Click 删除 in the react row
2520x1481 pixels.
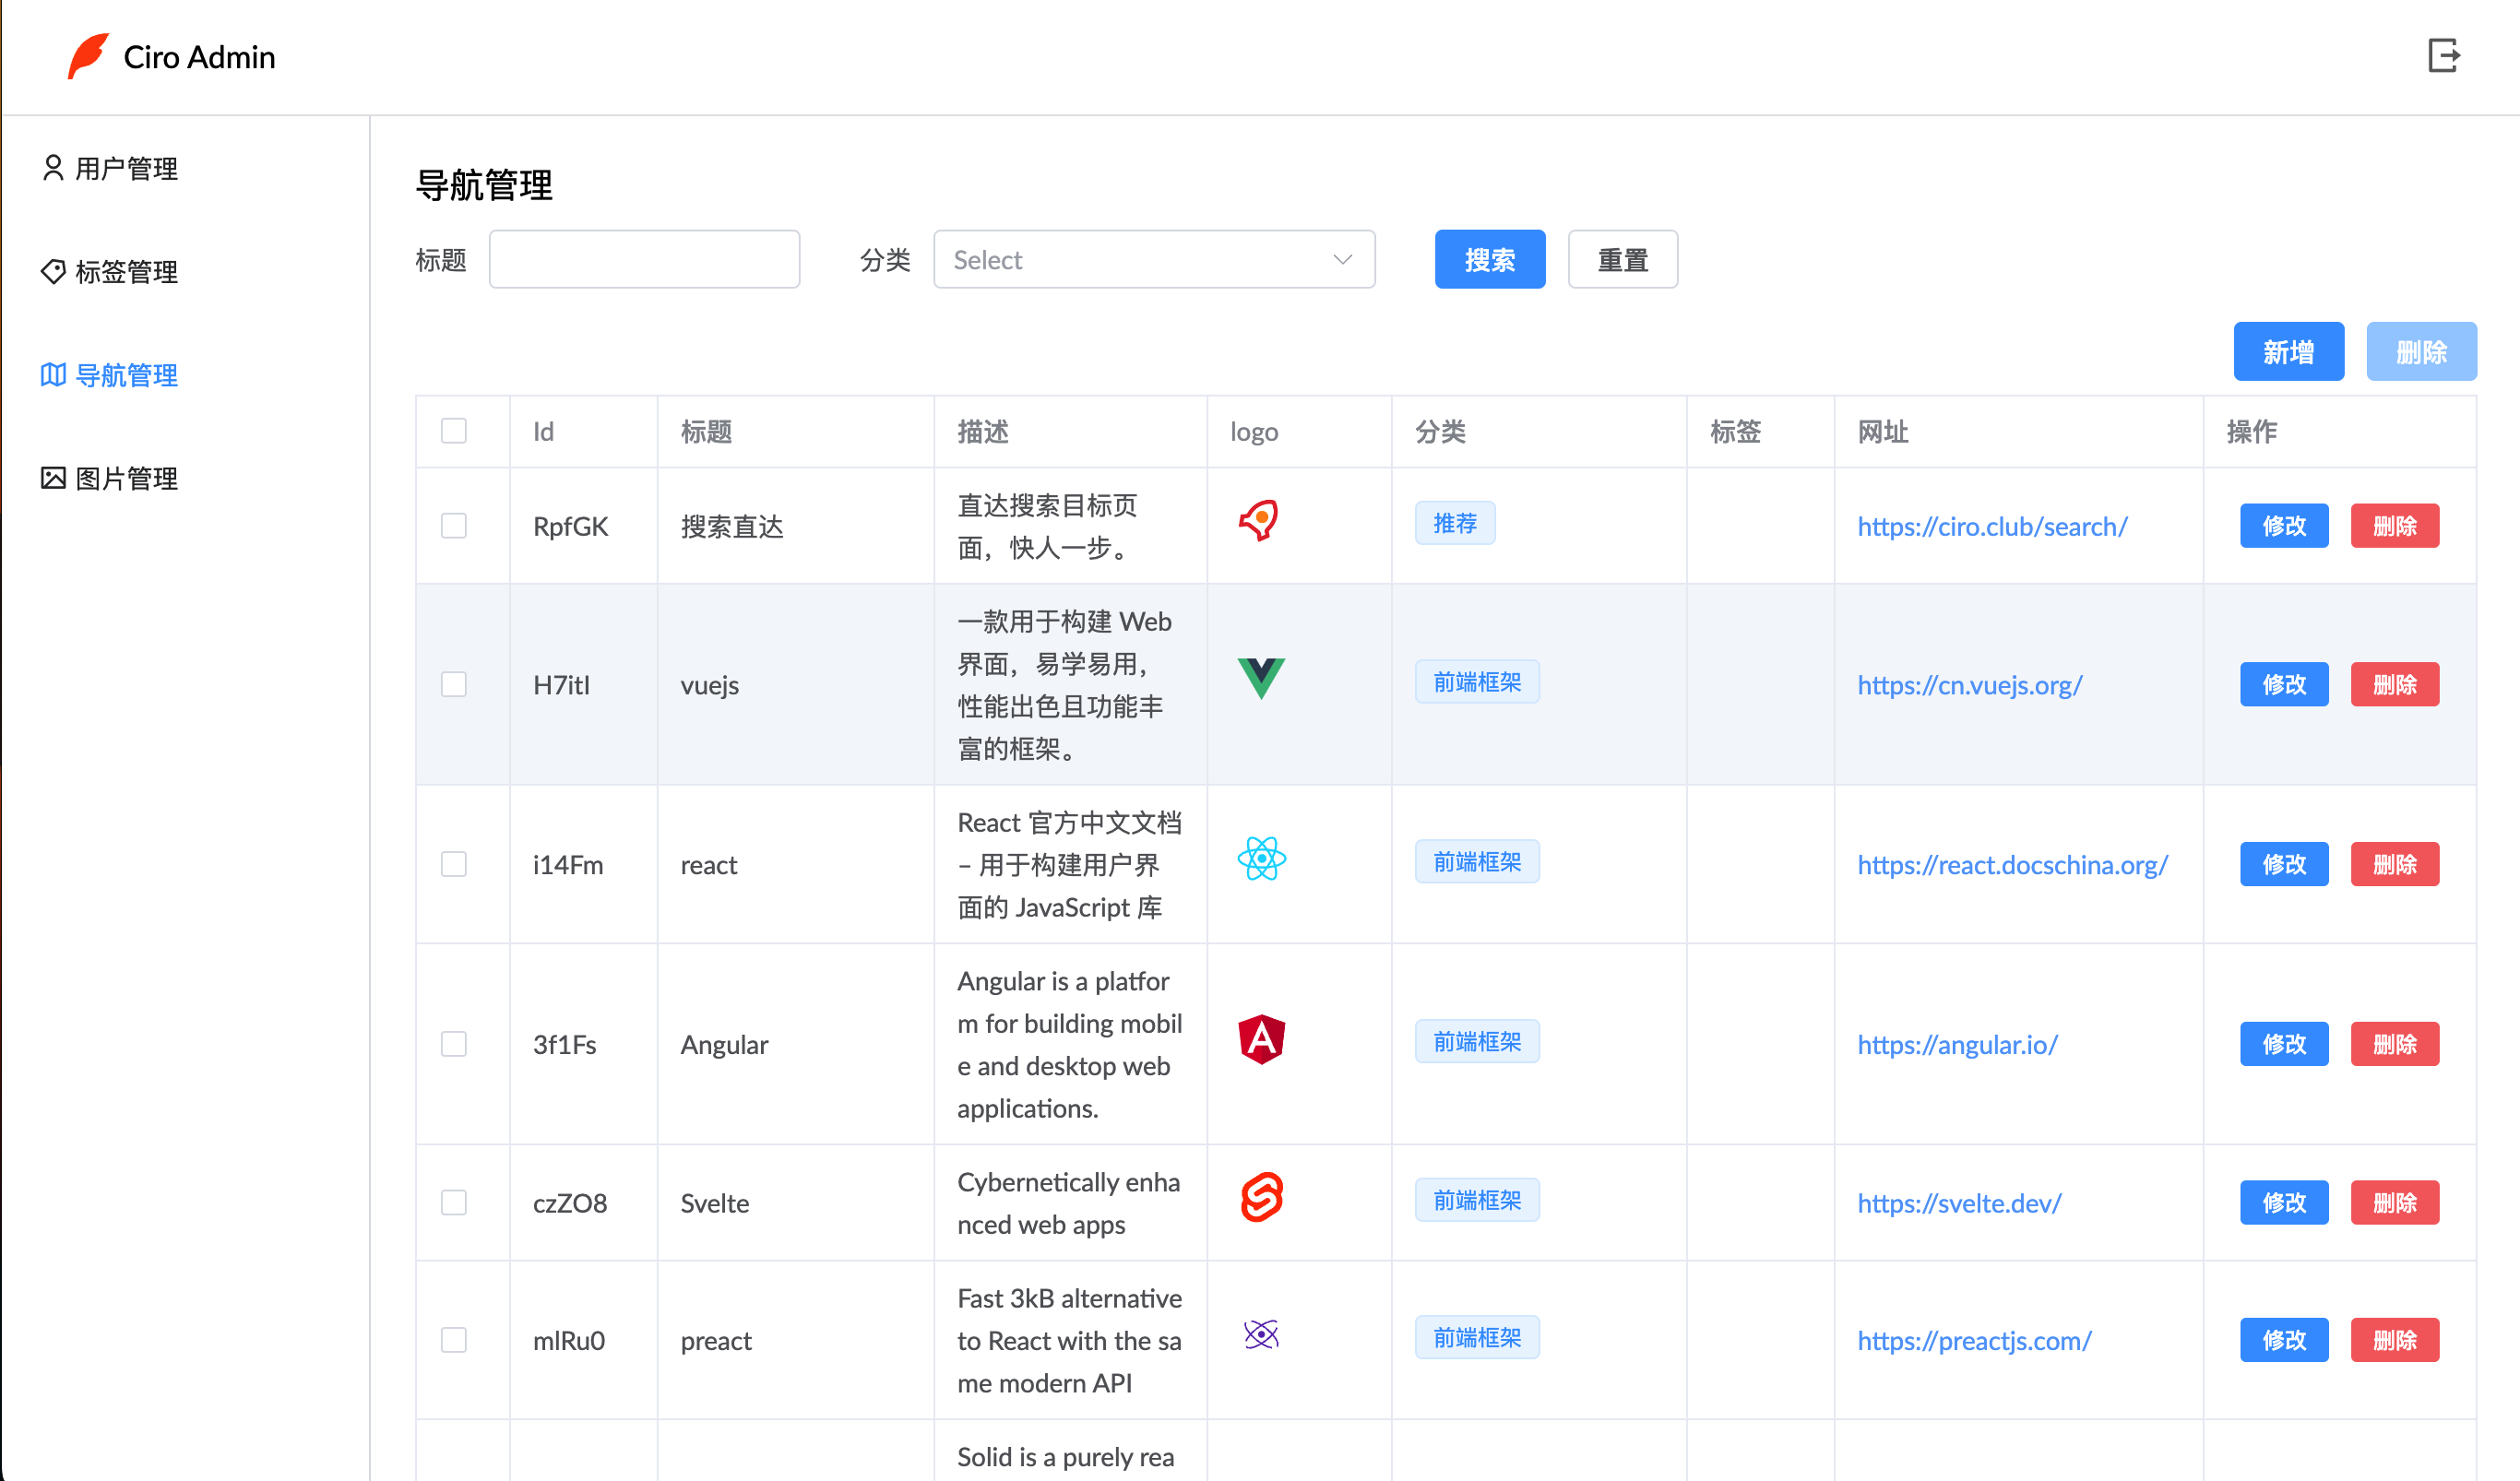[2395, 864]
